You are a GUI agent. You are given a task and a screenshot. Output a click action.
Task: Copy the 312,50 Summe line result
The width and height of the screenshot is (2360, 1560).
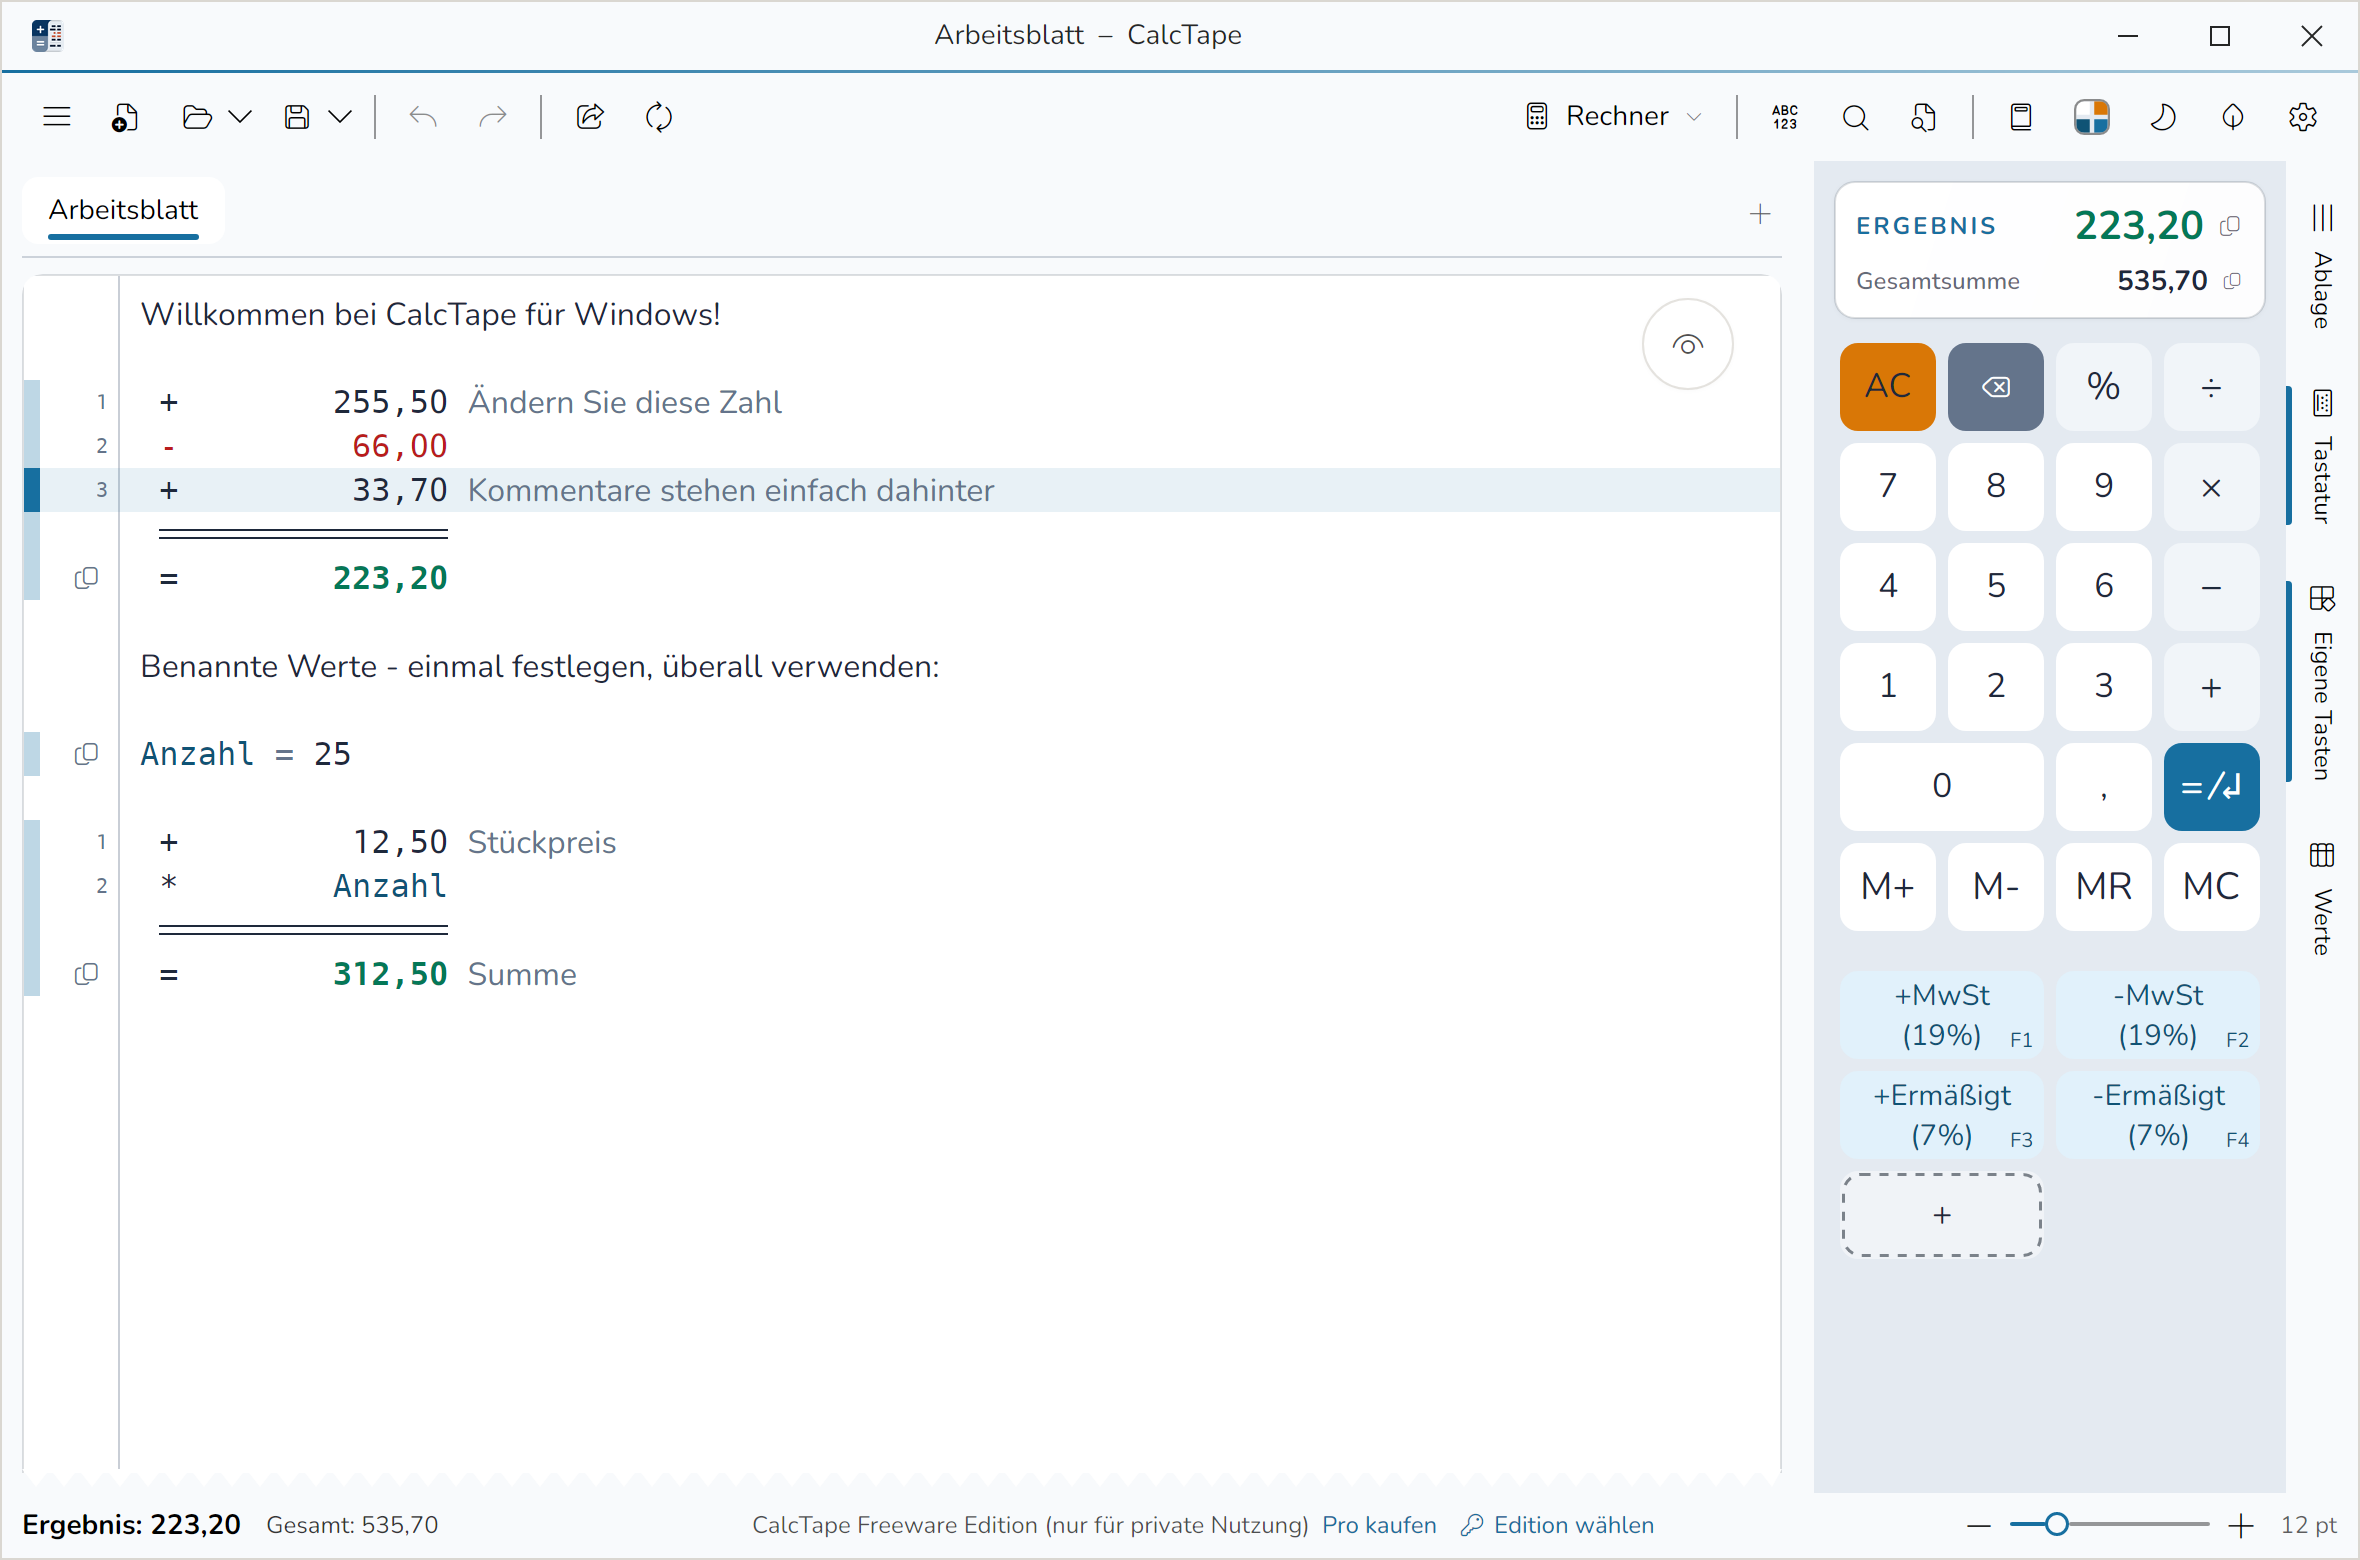pos(87,974)
